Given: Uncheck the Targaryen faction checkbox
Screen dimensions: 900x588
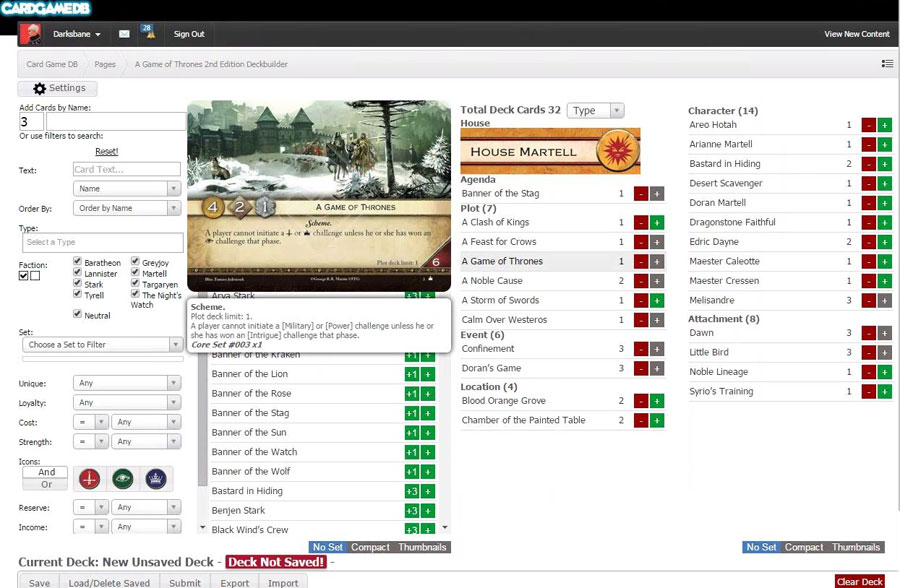Looking at the screenshot, I should 135,283.
